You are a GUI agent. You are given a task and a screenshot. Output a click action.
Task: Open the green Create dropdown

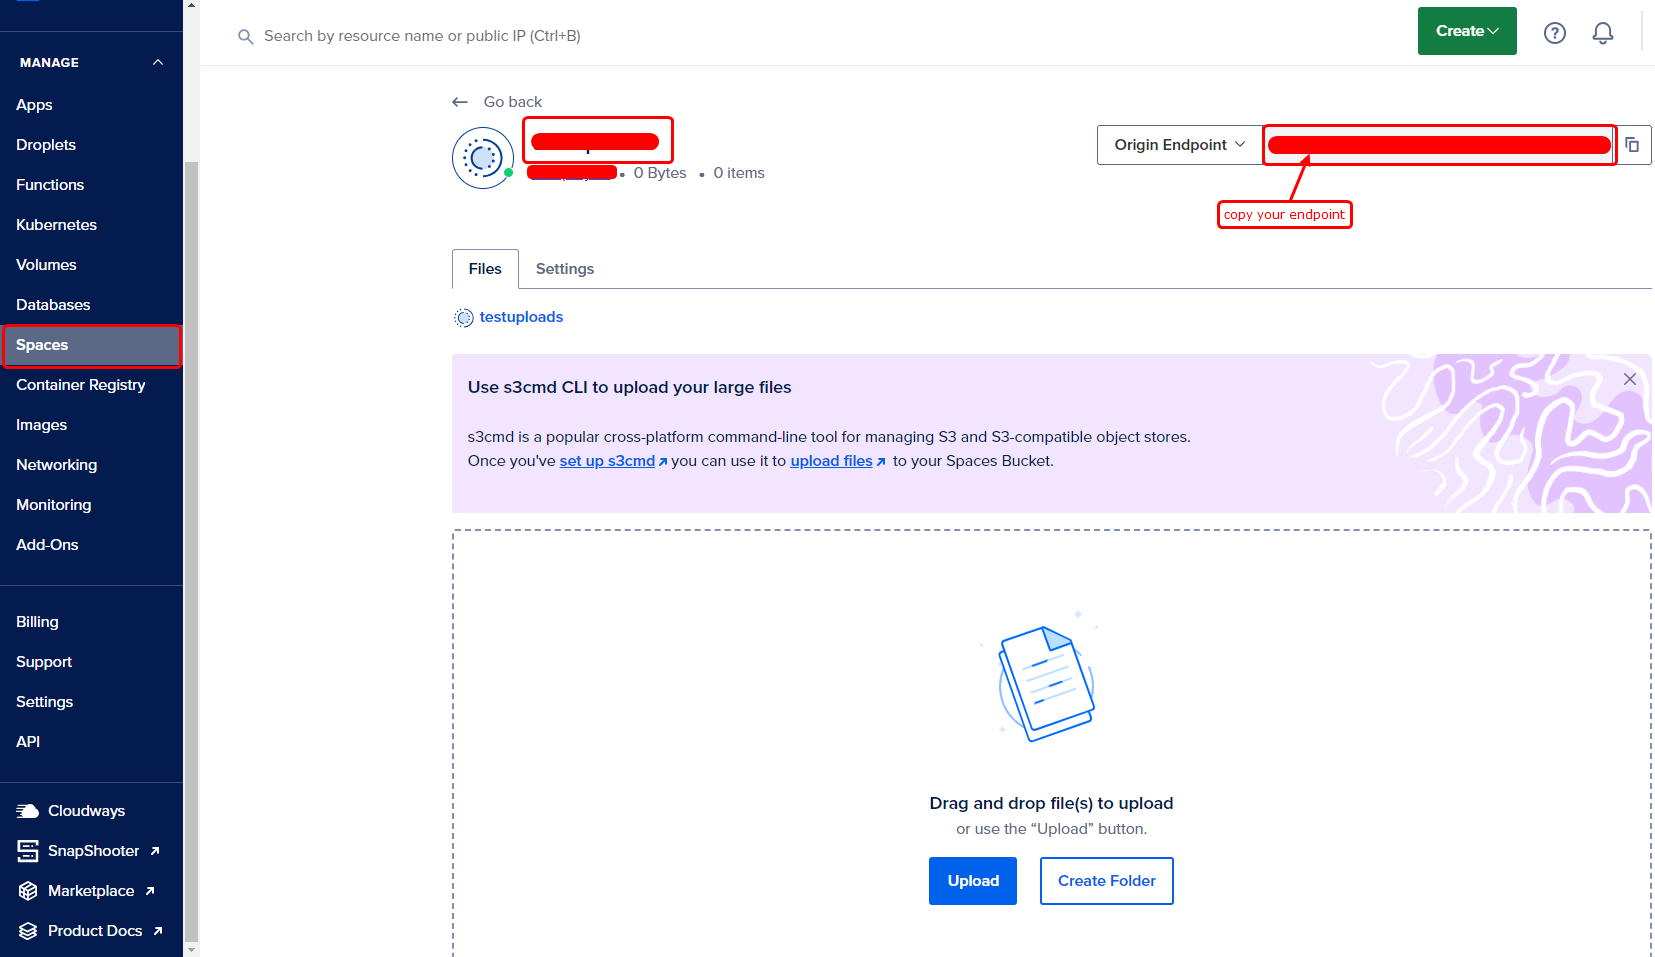coord(1466,31)
